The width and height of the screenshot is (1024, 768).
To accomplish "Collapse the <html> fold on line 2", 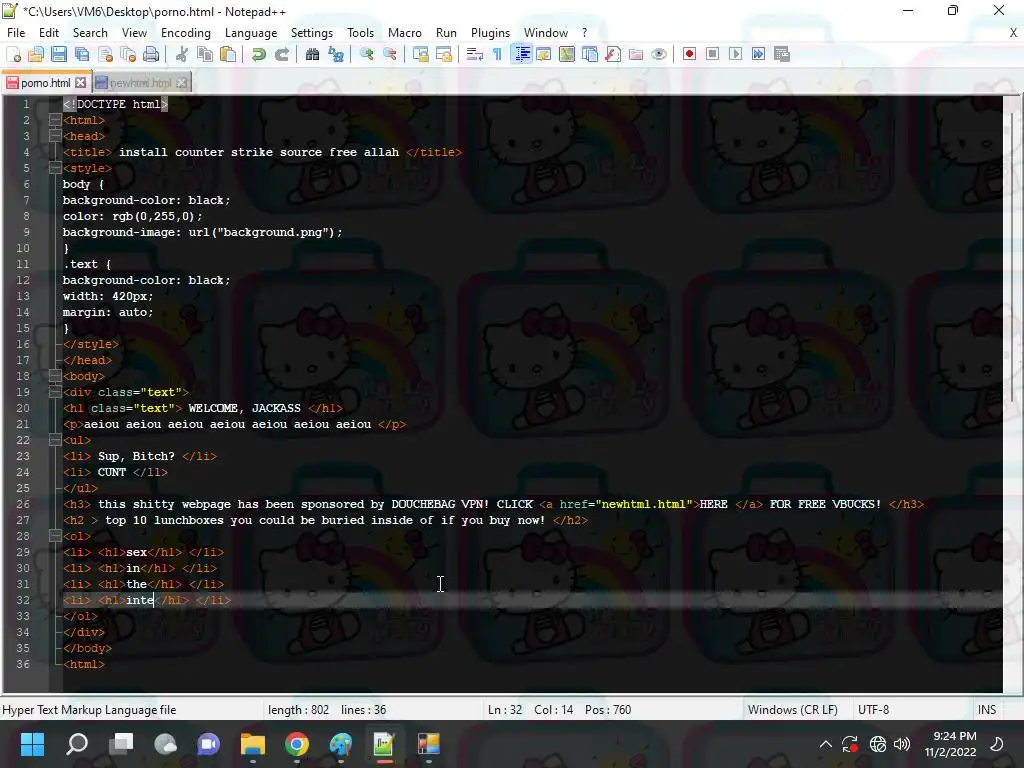I will tap(55, 120).
